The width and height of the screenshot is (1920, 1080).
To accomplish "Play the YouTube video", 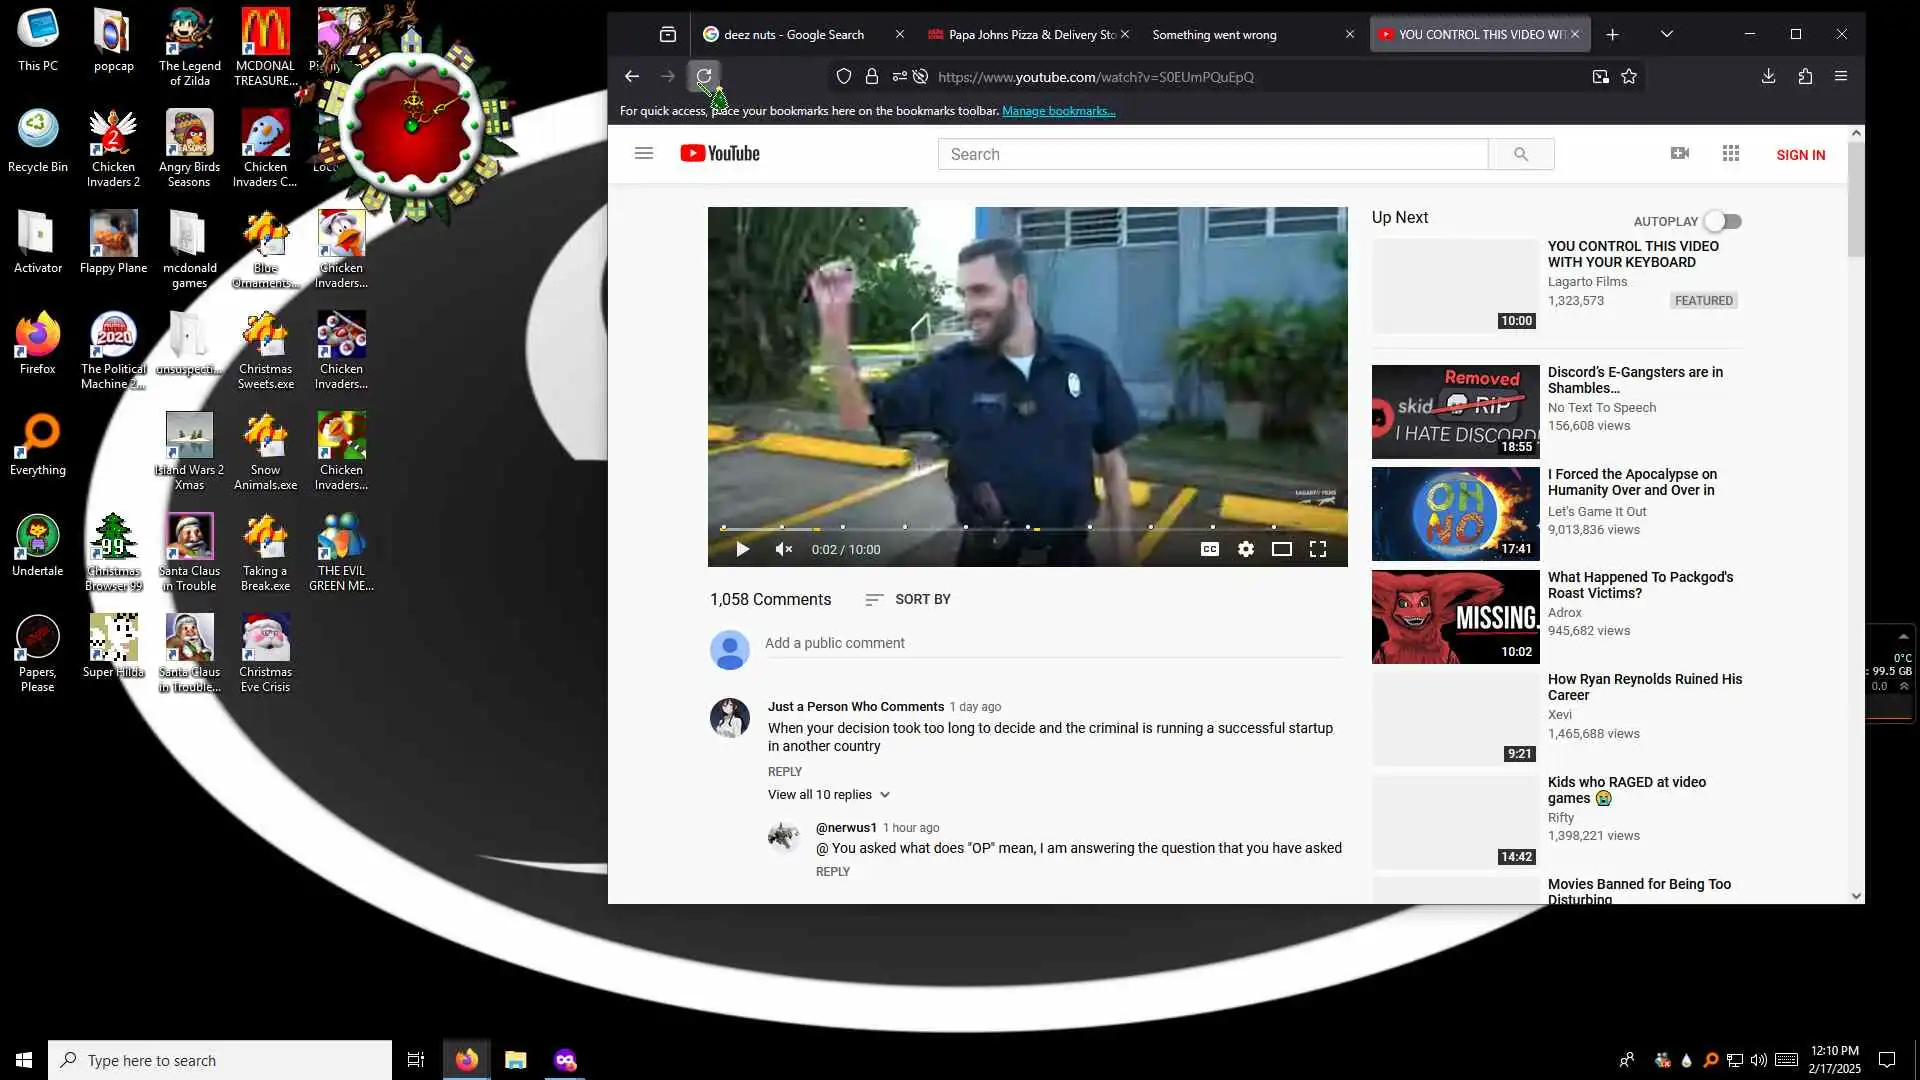I will coord(742,549).
